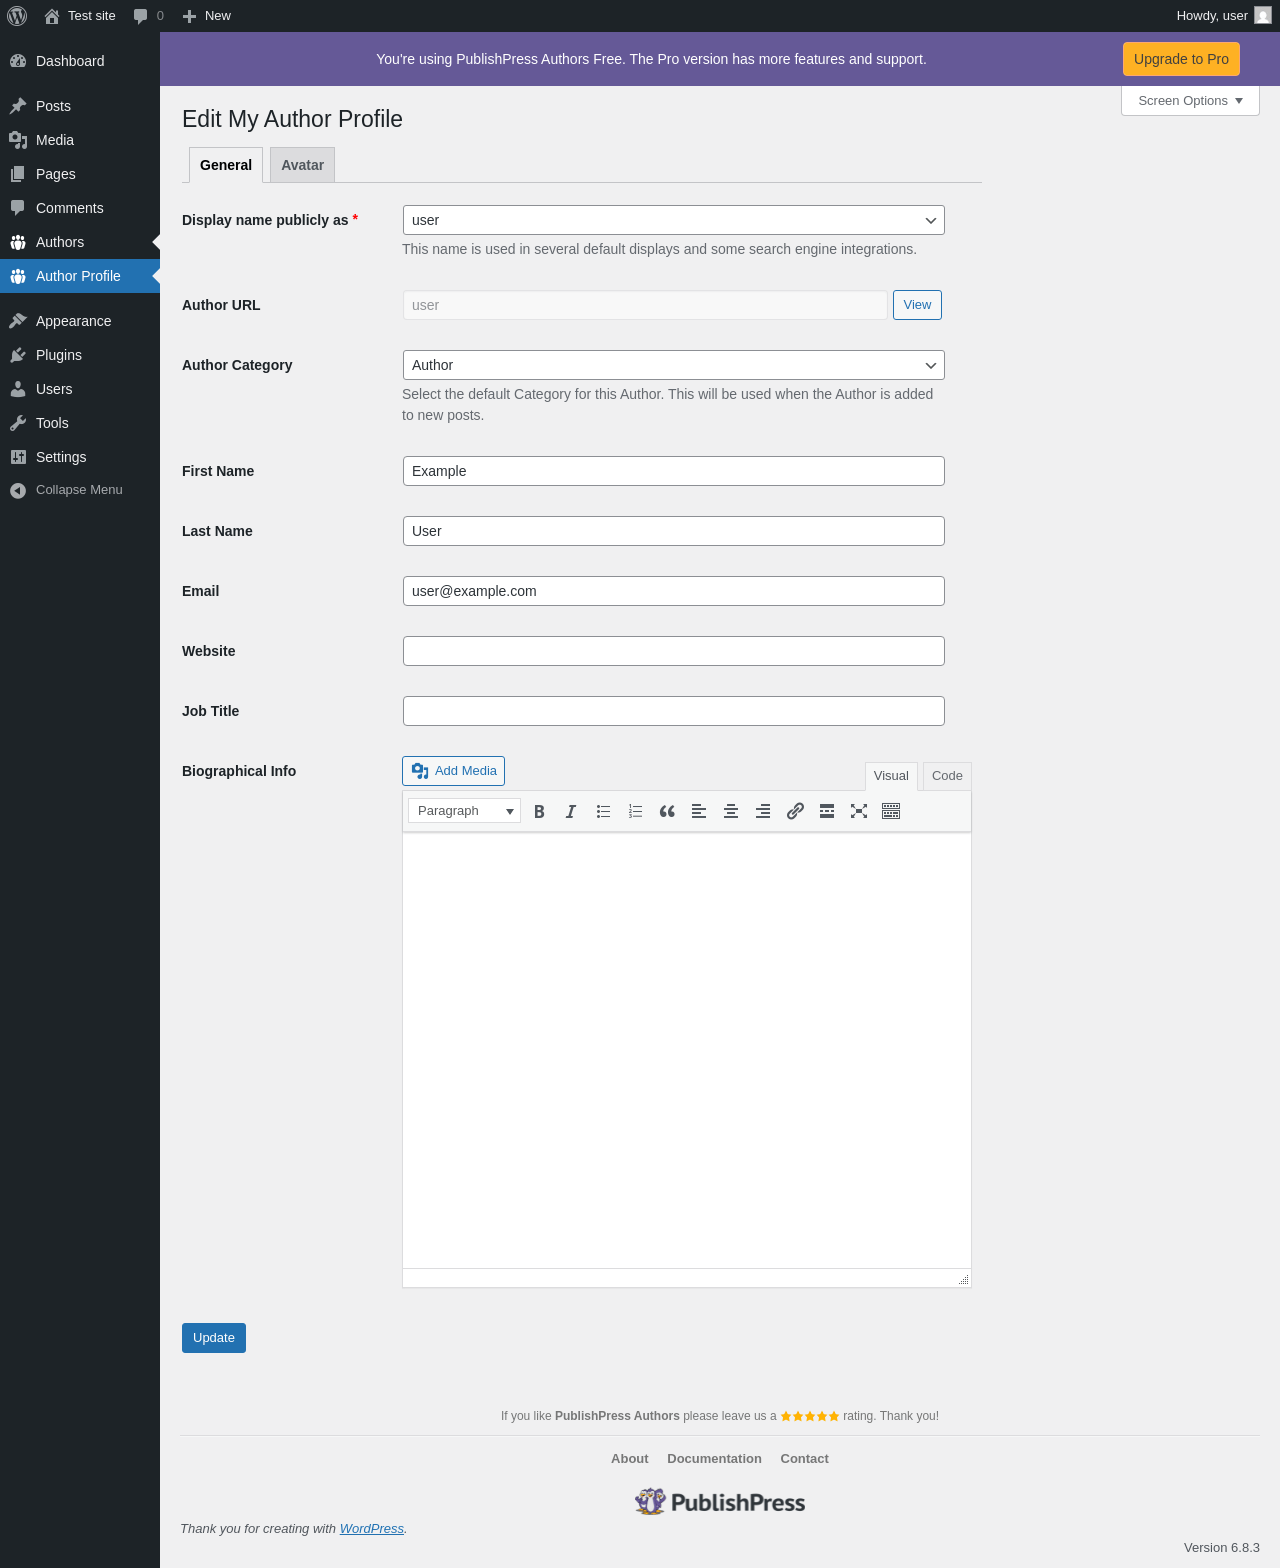
Task: Click View button next to Author URL
Action: coord(917,305)
